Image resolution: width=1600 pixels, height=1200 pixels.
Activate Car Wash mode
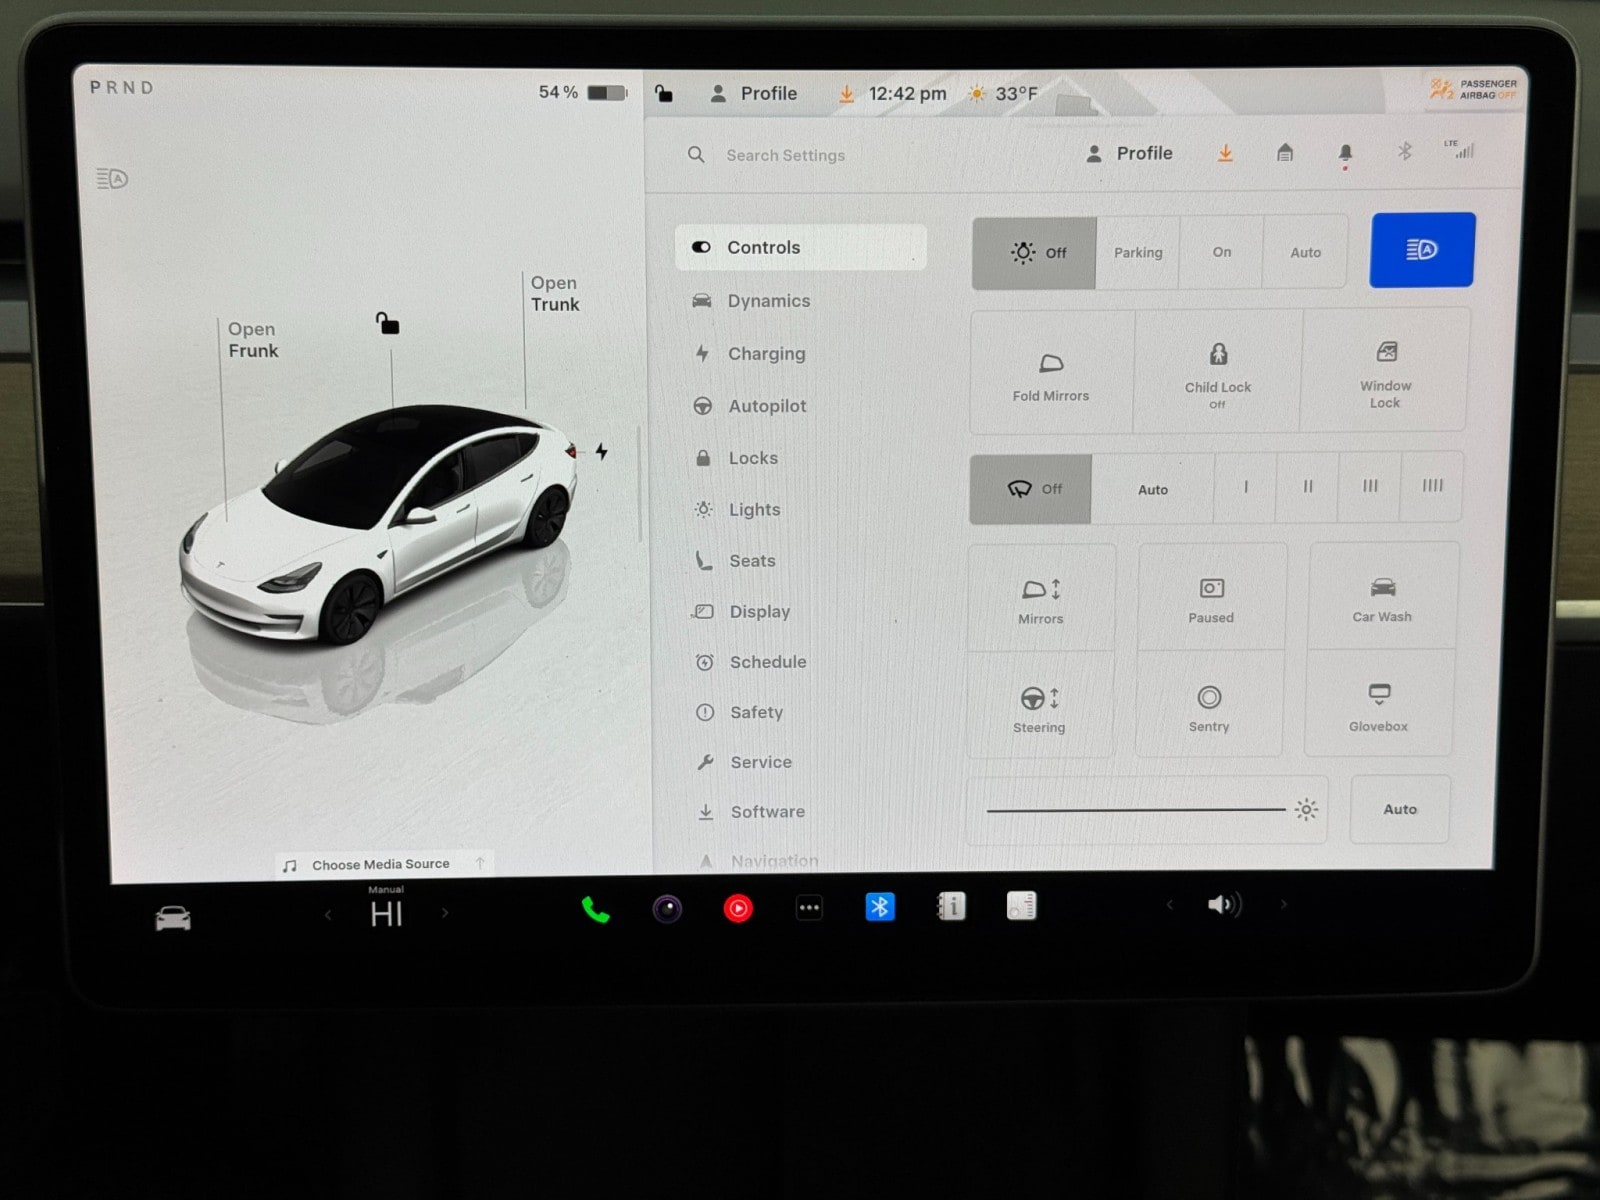coord(1382,598)
